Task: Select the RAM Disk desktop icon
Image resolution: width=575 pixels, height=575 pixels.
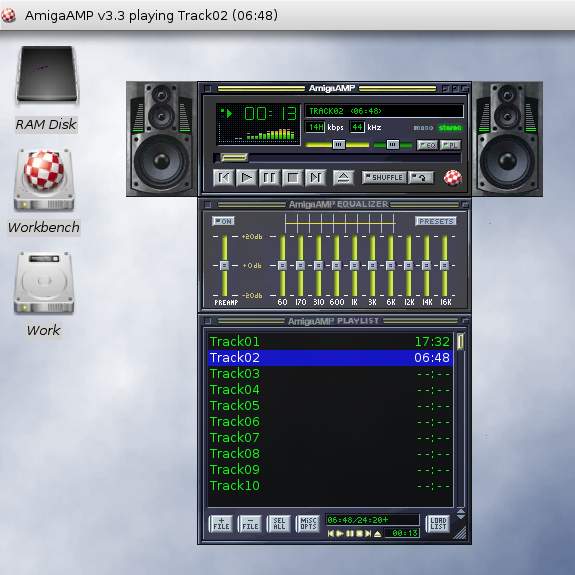Action: tap(47, 75)
